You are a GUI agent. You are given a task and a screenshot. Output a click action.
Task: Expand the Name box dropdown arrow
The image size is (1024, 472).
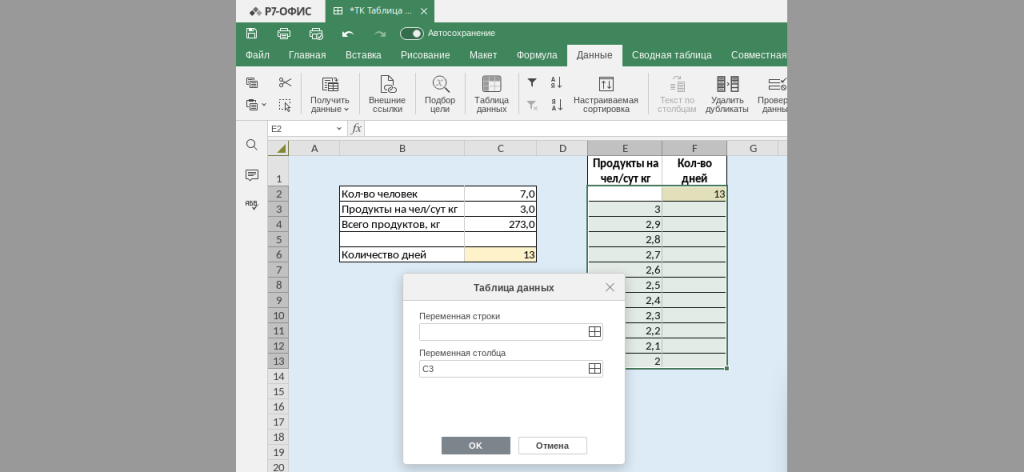click(x=339, y=129)
